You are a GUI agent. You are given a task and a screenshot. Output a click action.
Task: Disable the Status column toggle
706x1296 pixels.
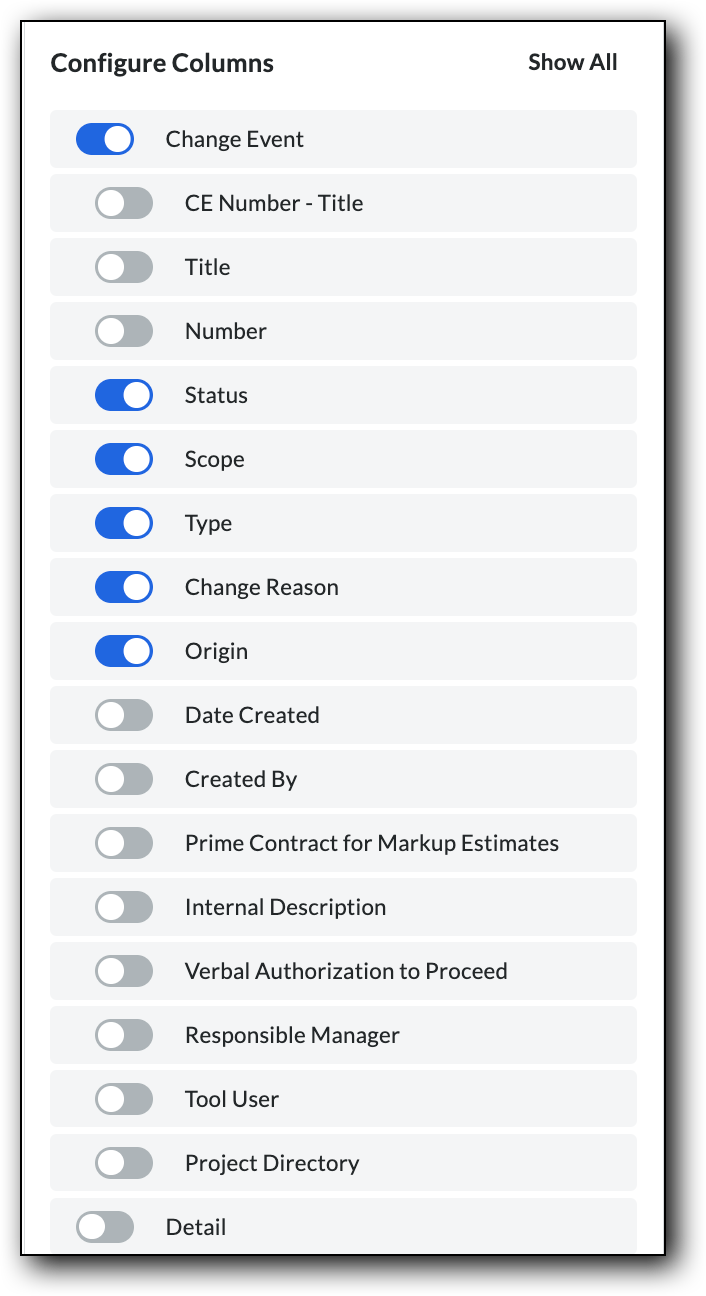[123, 395]
